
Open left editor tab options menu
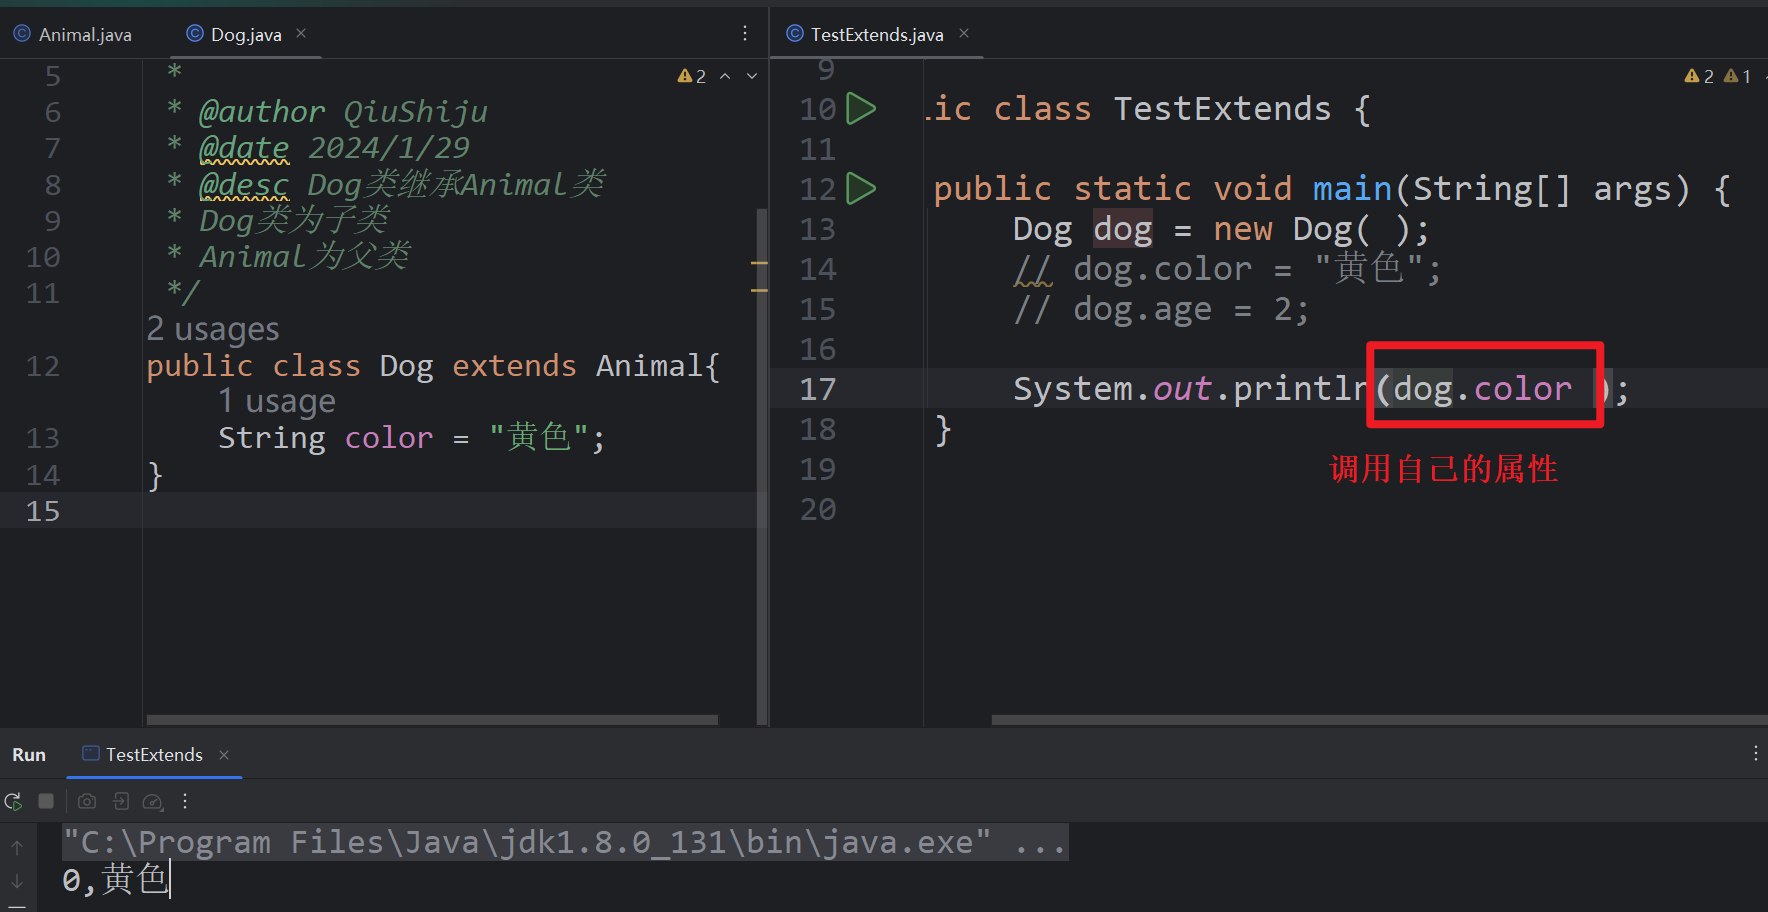click(x=745, y=34)
